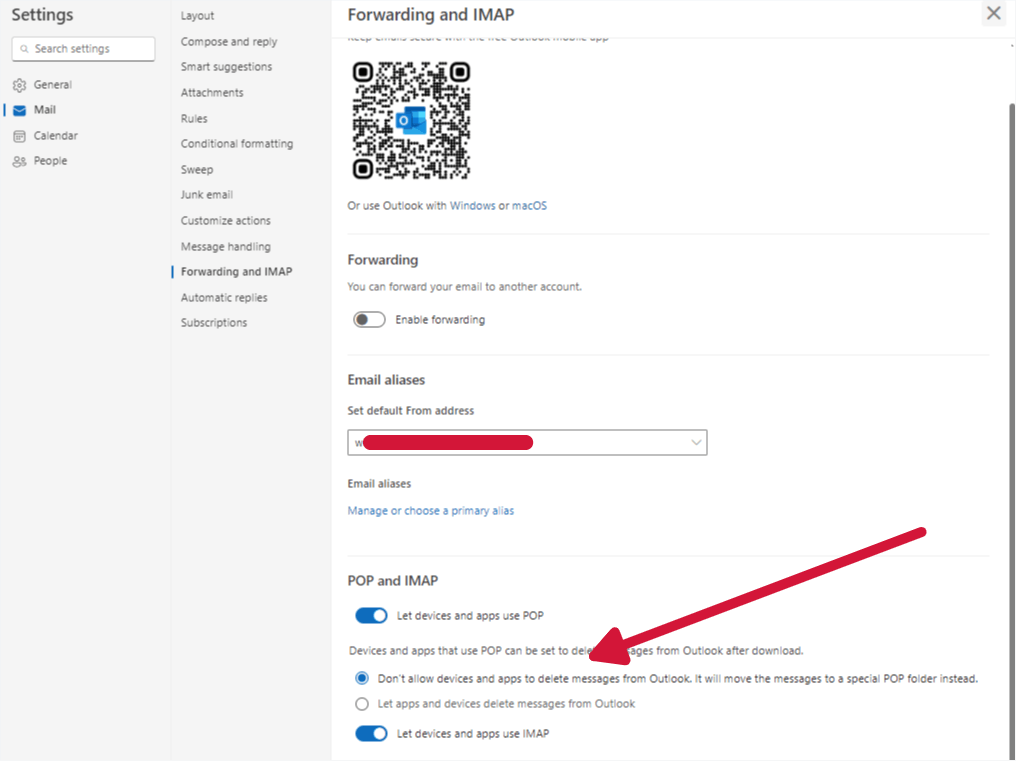Click the POP and IMAP heading
This screenshot has width=1016, height=761.
(x=393, y=581)
